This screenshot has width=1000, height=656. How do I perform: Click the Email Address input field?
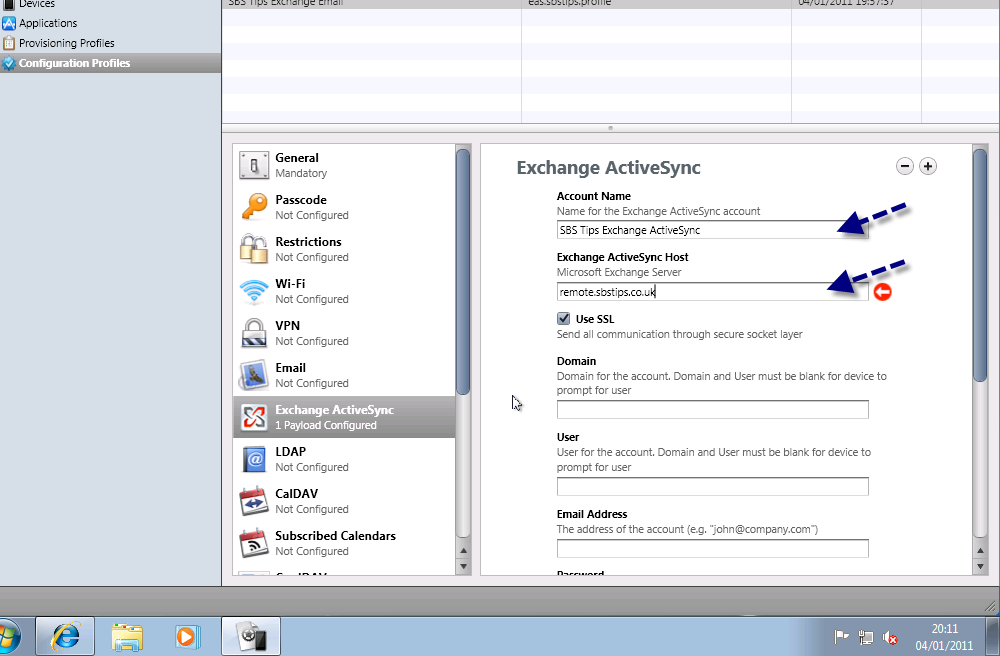point(712,548)
